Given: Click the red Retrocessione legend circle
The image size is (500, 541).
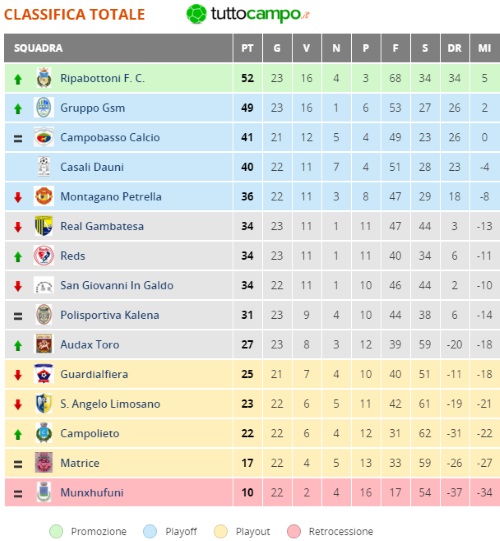Looking at the screenshot, I should tap(294, 531).
